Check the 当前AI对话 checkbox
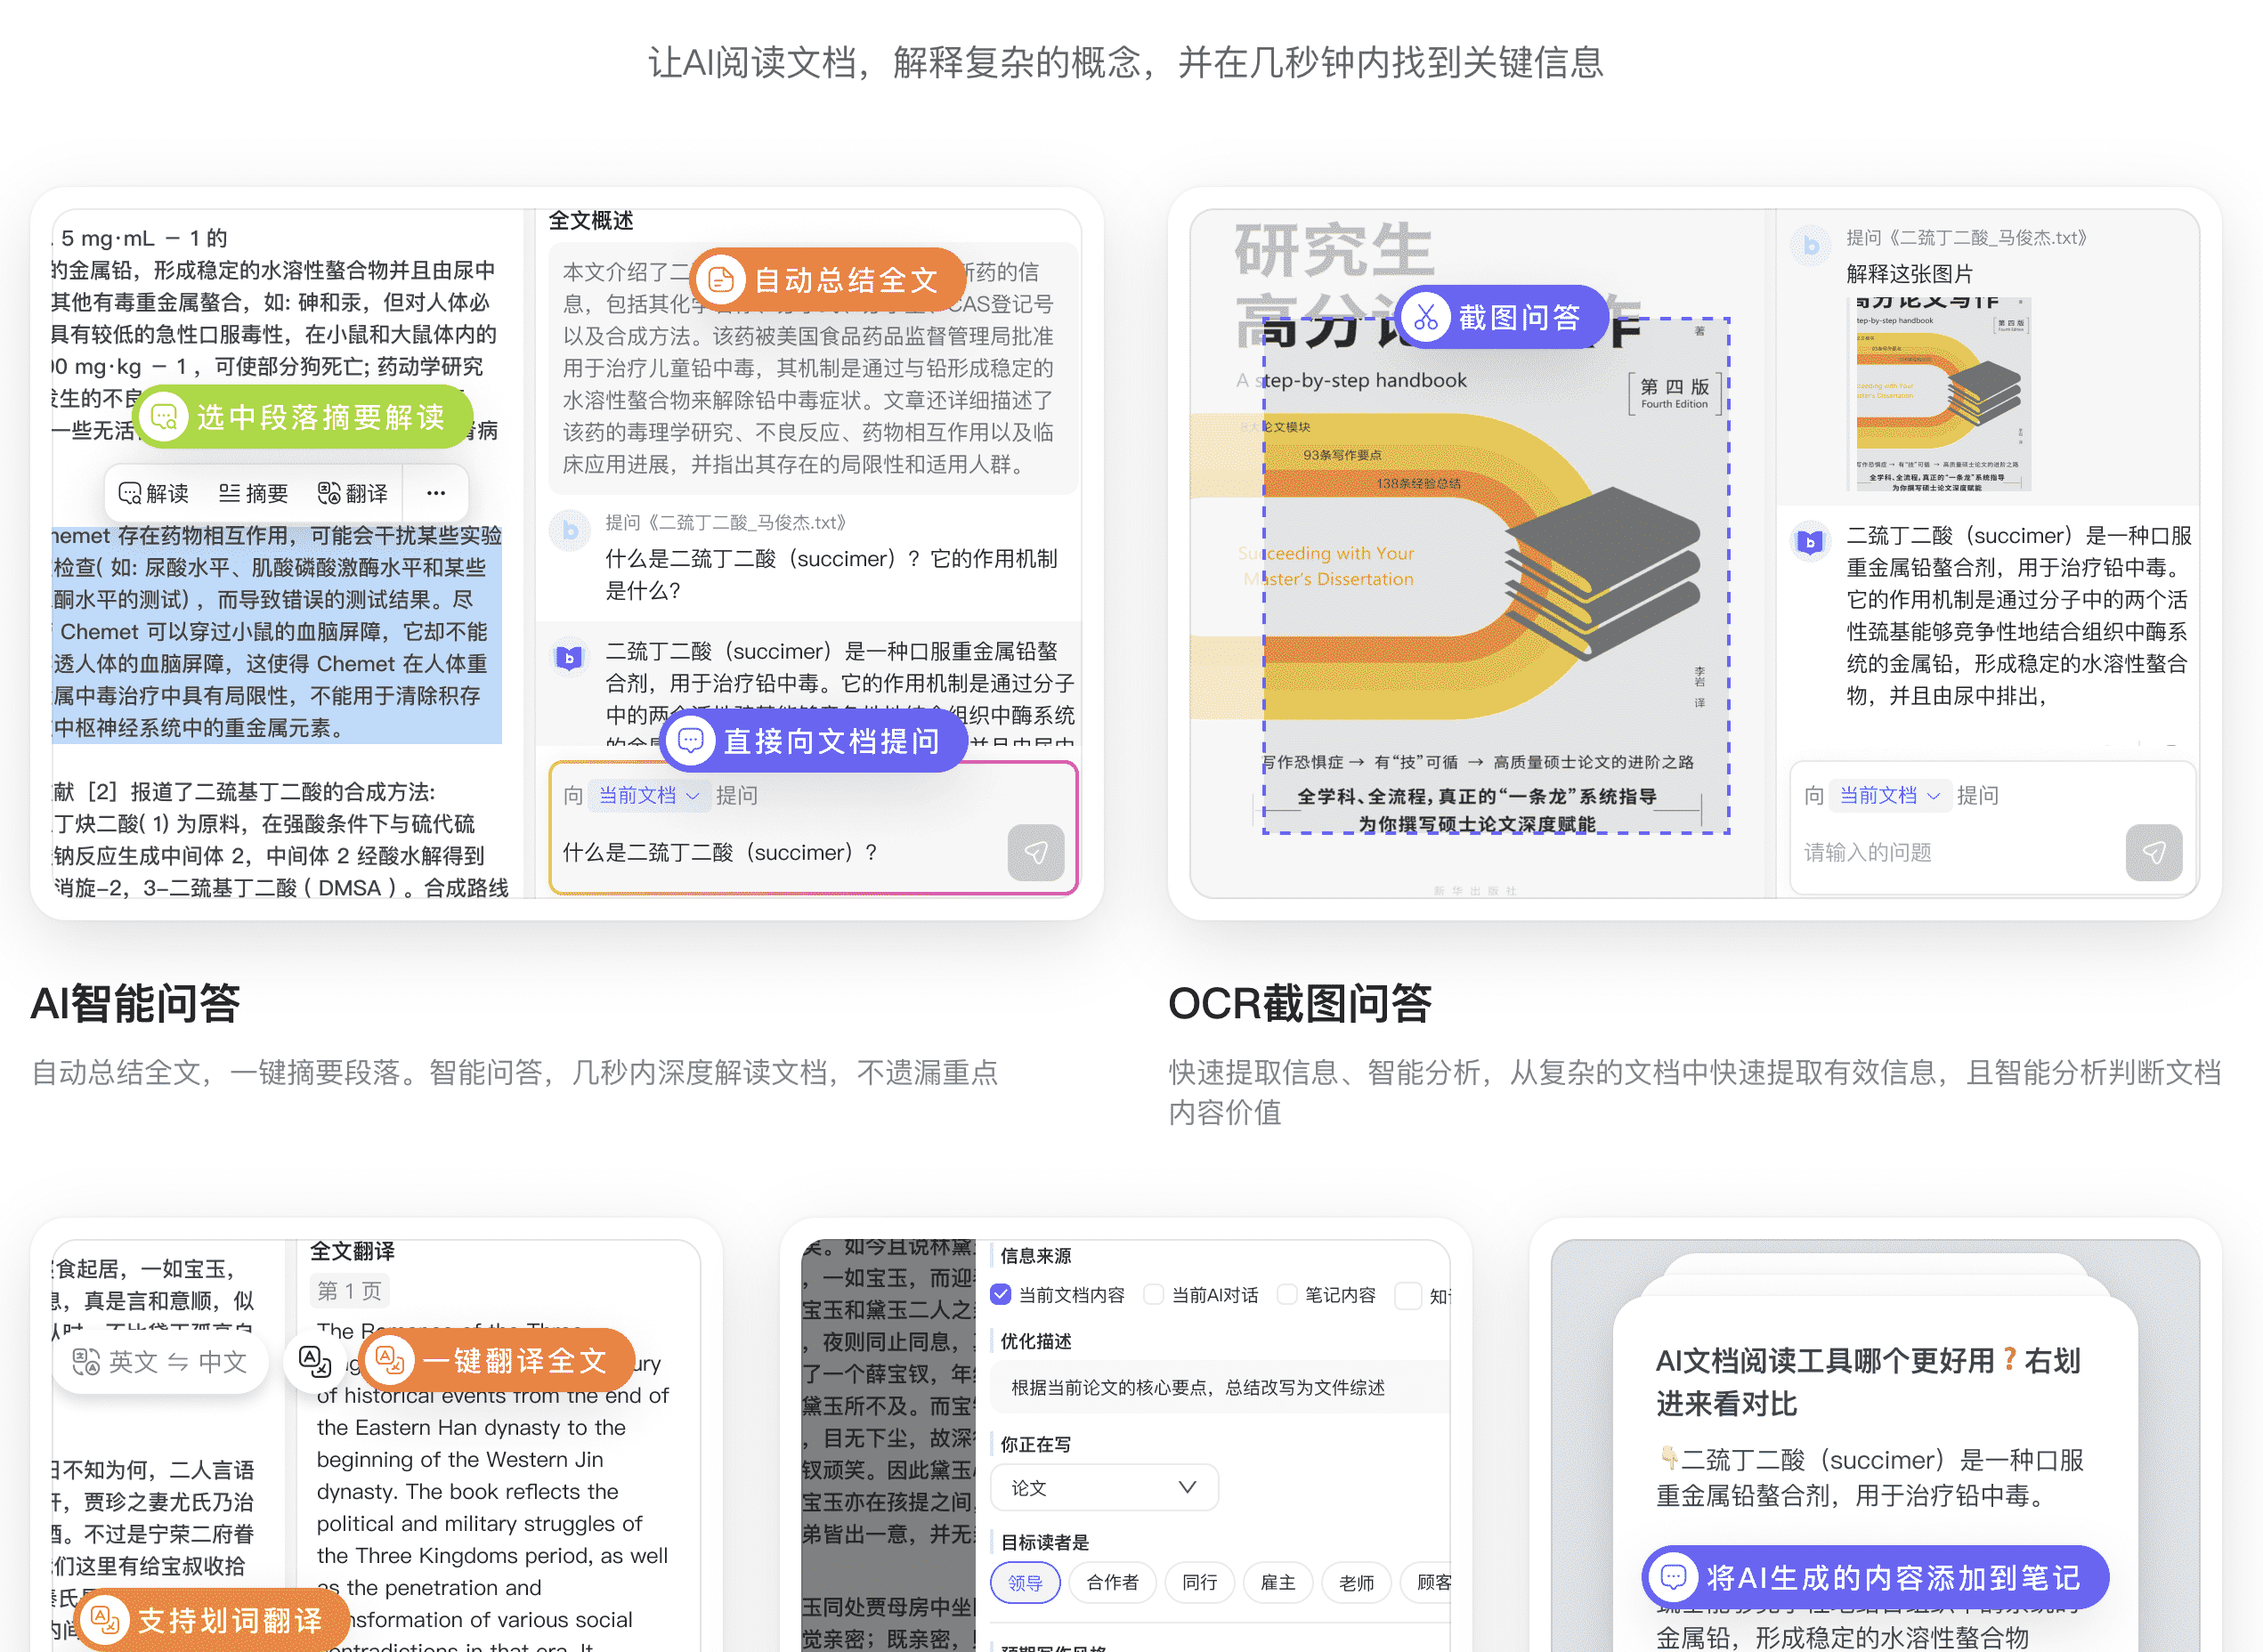Viewport: 2263px width, 1652px height. [x=1154, y=1295]
